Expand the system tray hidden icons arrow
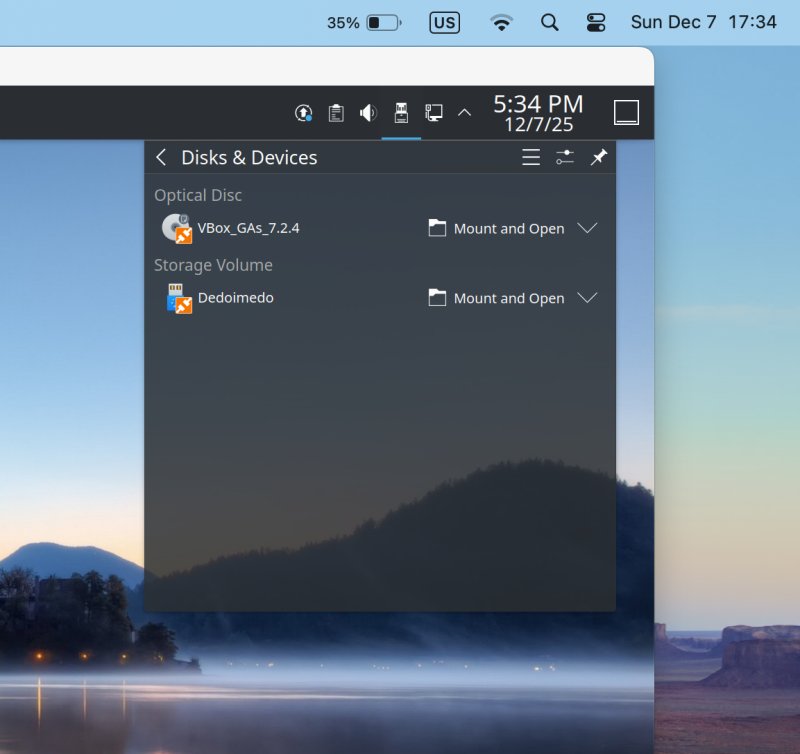The width and height of the screenshot is (800, 754). point(464,113)
